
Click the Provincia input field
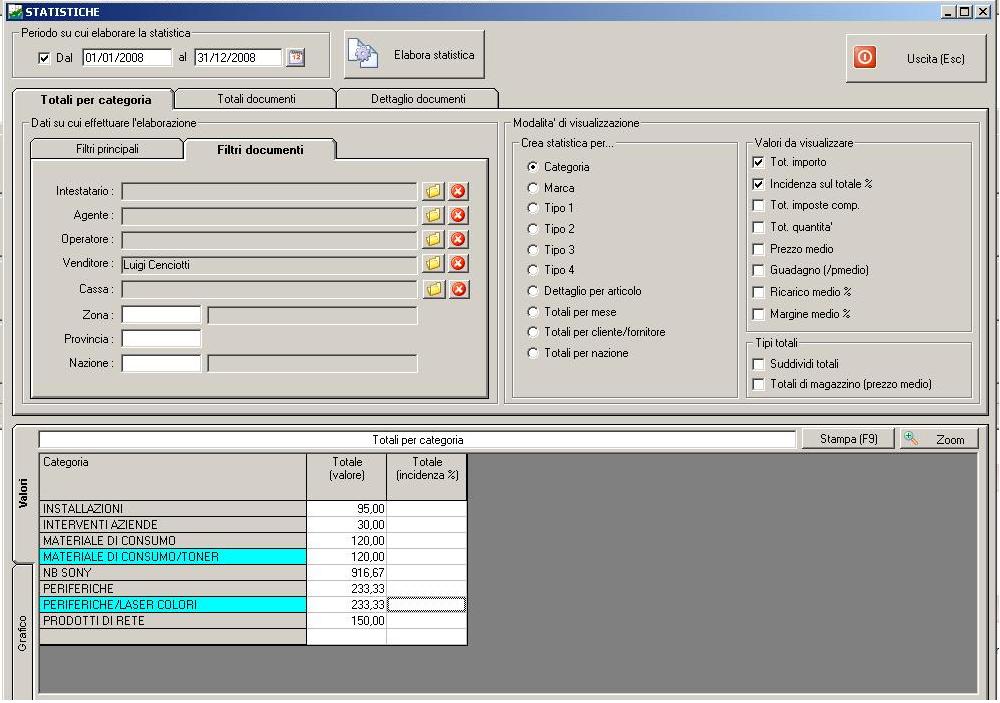pyautogui.click(x=161, y=339)
